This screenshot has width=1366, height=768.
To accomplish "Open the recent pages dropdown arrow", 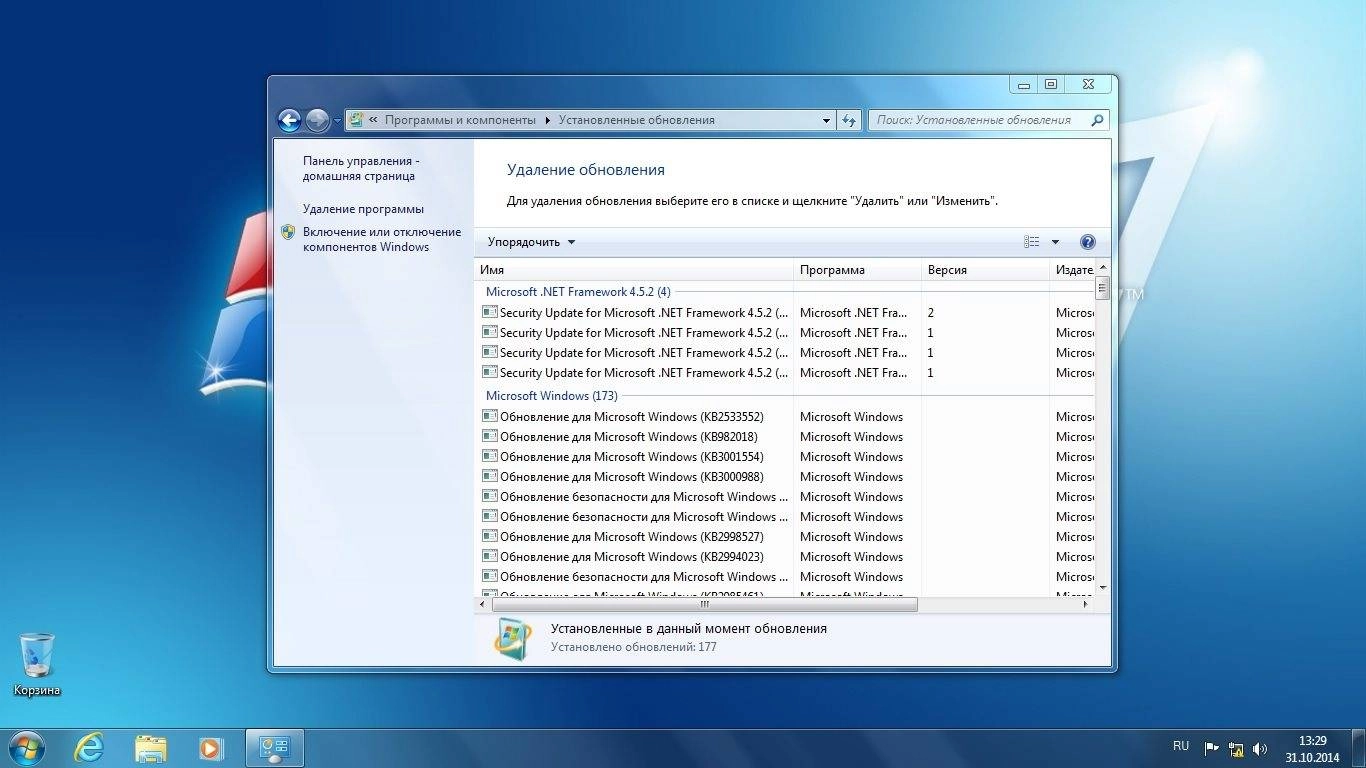I will 337,121.
